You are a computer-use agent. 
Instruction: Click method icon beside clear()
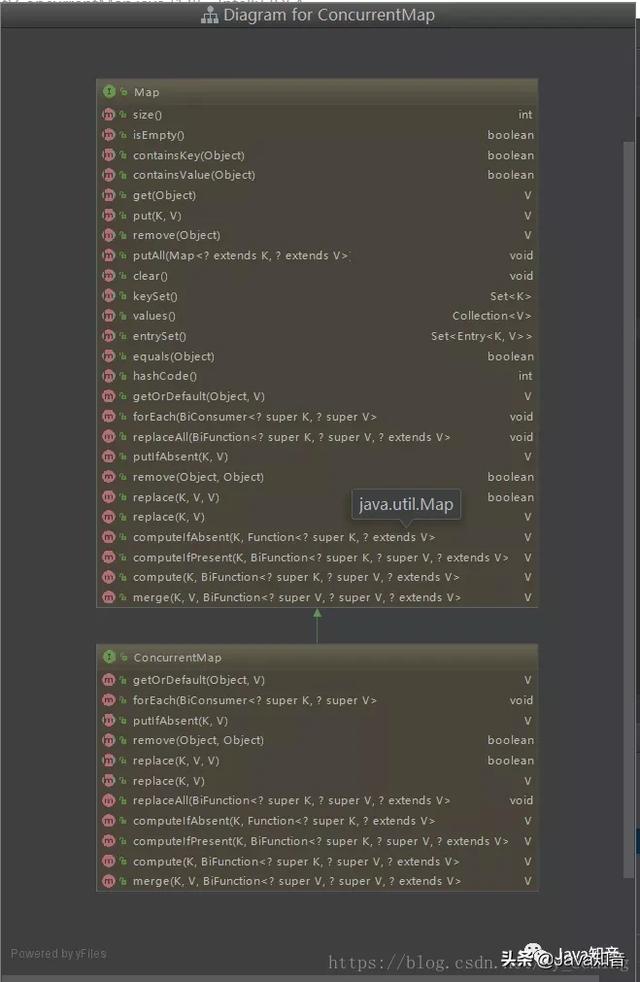pyautogui.click(x=108, y=276)
